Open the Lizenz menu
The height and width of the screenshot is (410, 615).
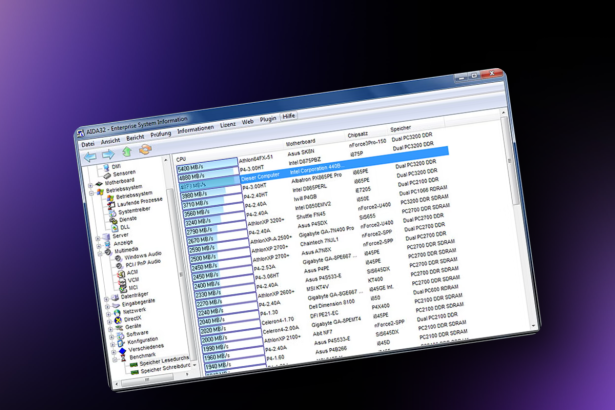pos(227,124)
